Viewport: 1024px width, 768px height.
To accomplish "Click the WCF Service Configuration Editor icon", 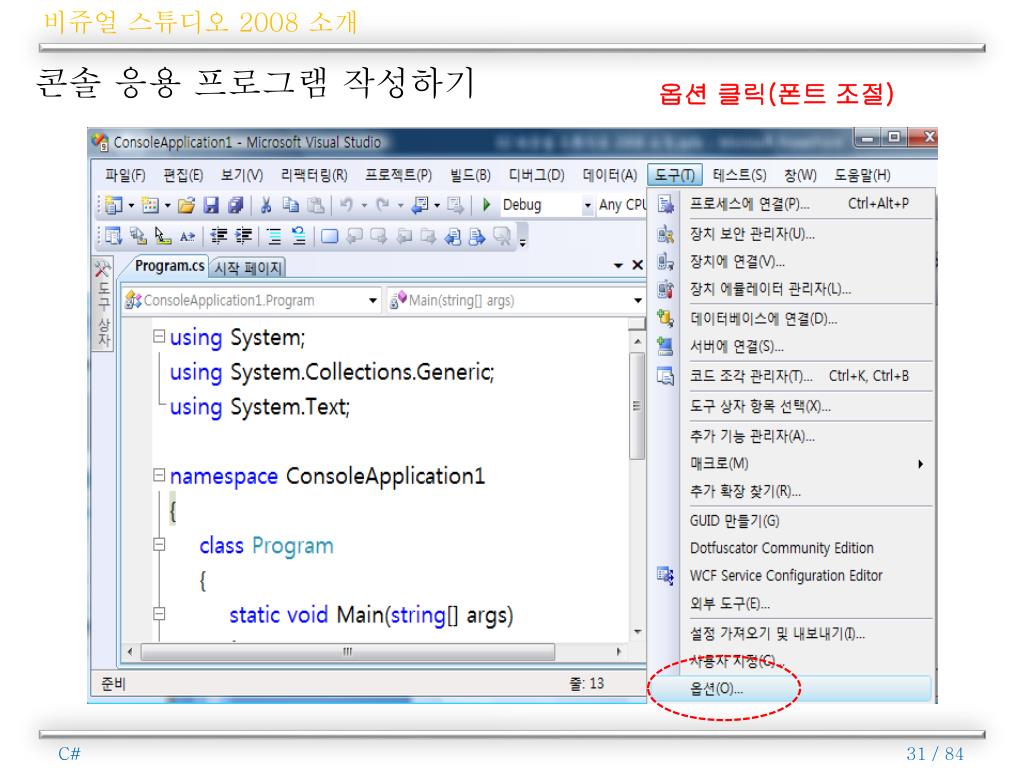I will [665, 575].
